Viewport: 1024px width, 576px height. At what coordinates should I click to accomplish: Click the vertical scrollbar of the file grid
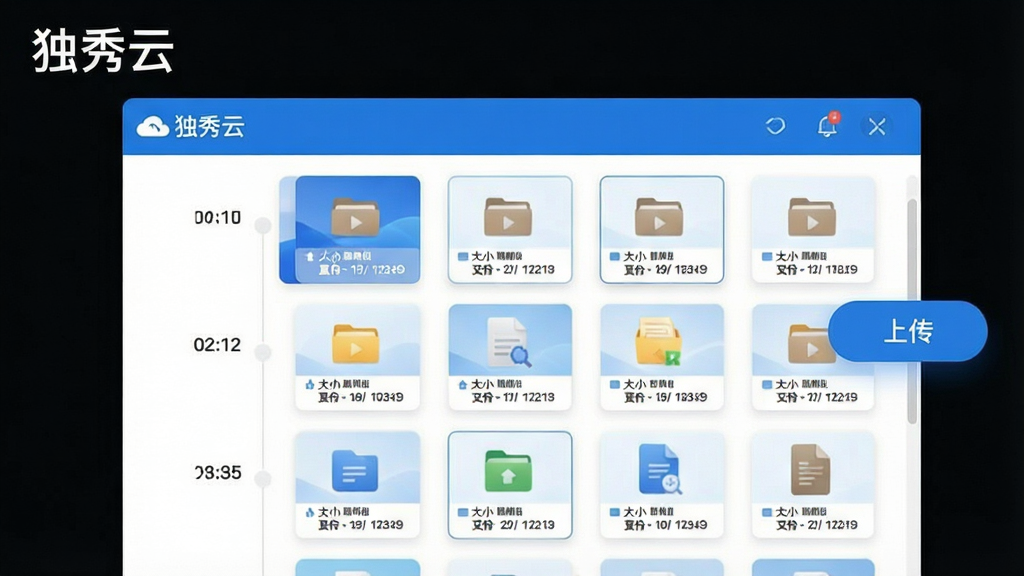click(912, 312)
